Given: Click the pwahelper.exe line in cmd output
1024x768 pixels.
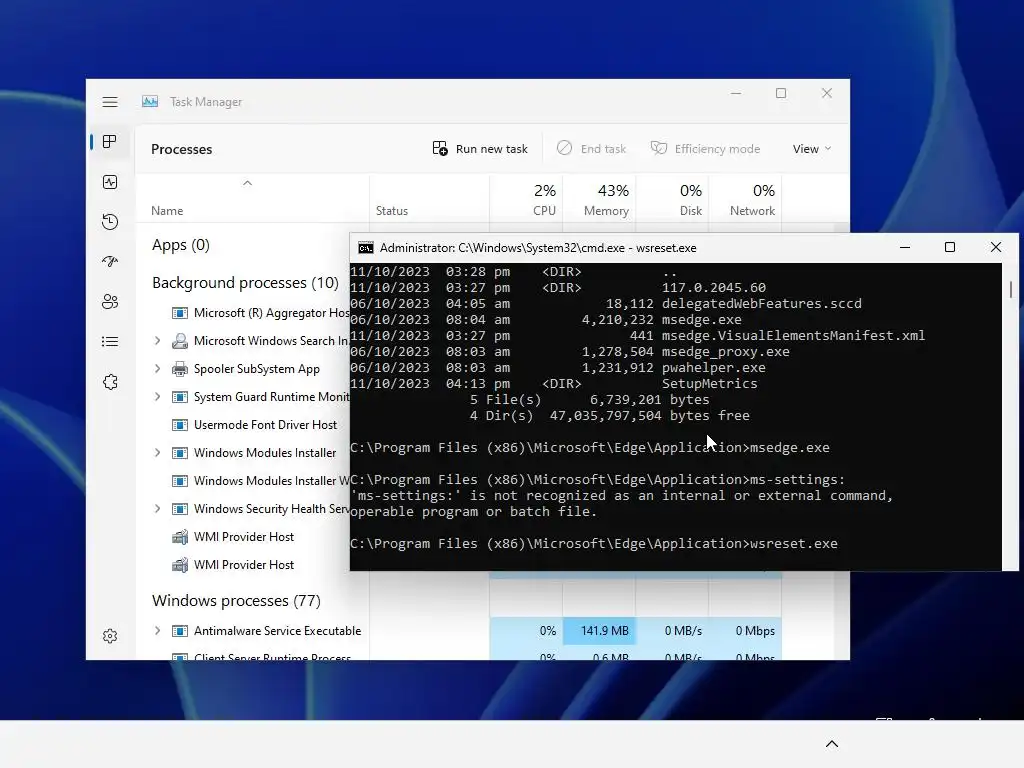Looking at the screenshot, I should (x=558, y=368).
